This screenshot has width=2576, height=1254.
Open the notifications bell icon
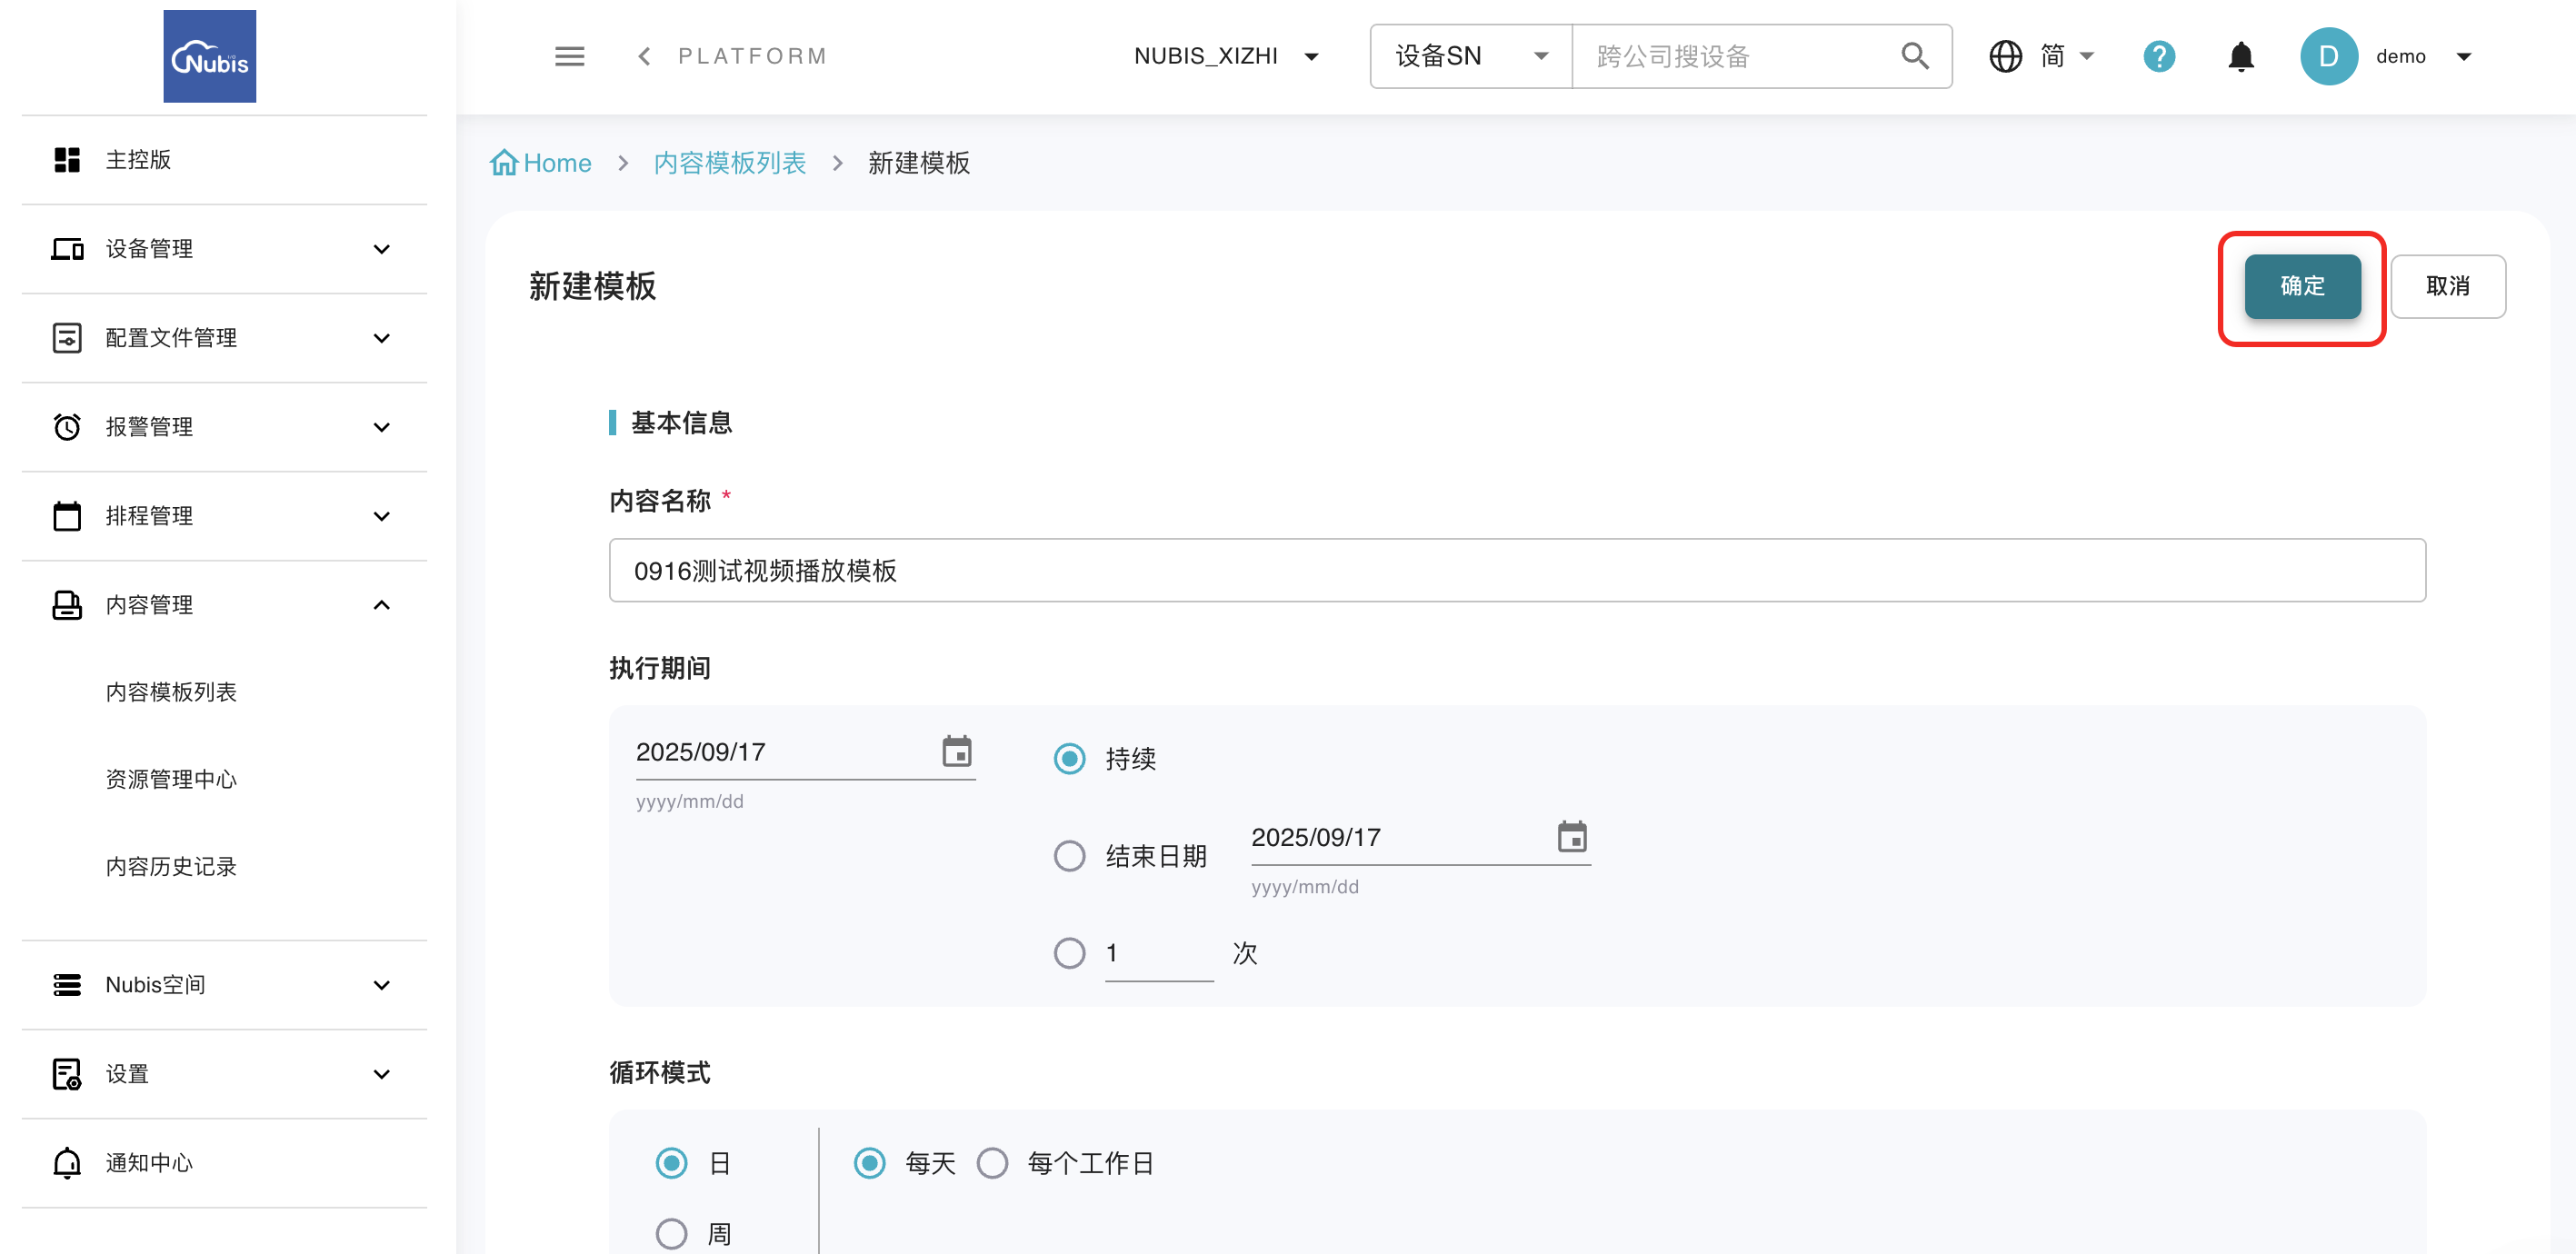2240,56
